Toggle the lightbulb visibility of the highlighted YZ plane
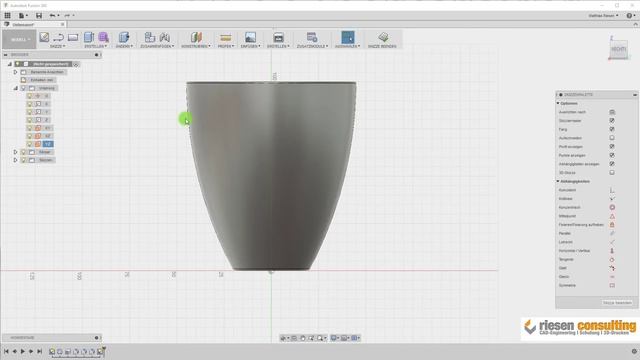640x360 pixels. tap(29, 144)
